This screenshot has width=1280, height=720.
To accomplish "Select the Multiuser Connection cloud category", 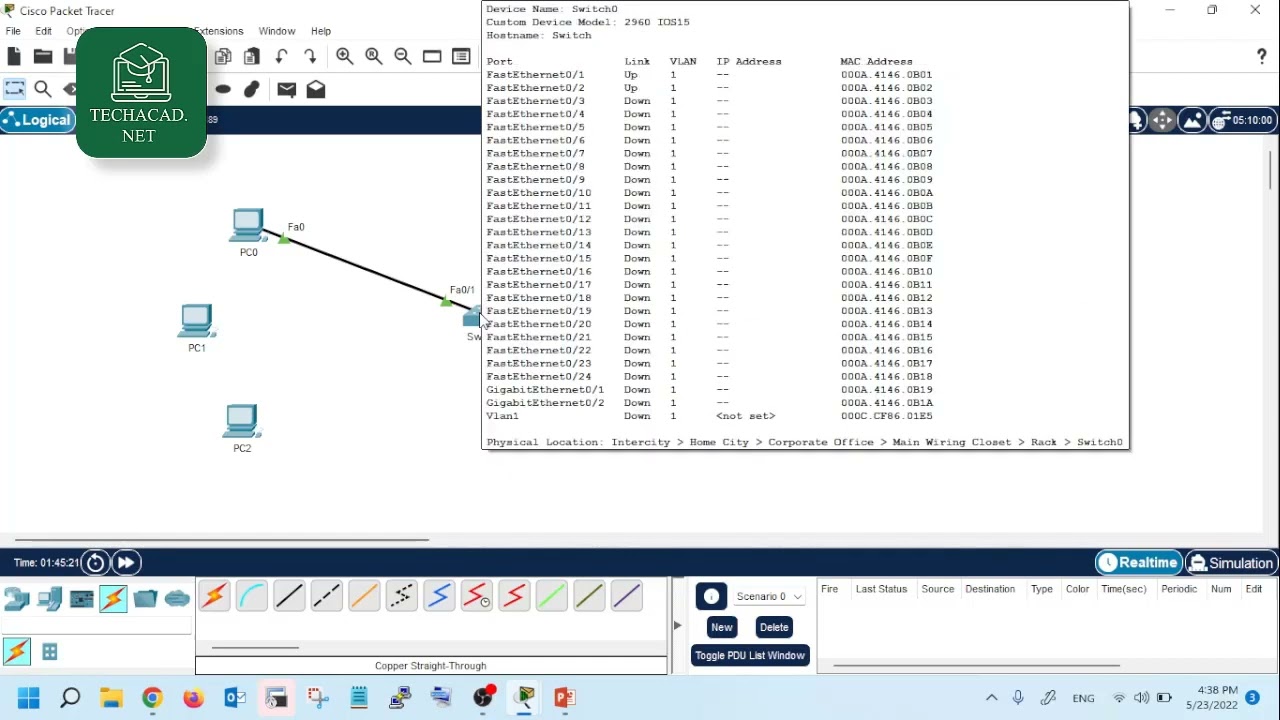I will click(x=177, y=599).
